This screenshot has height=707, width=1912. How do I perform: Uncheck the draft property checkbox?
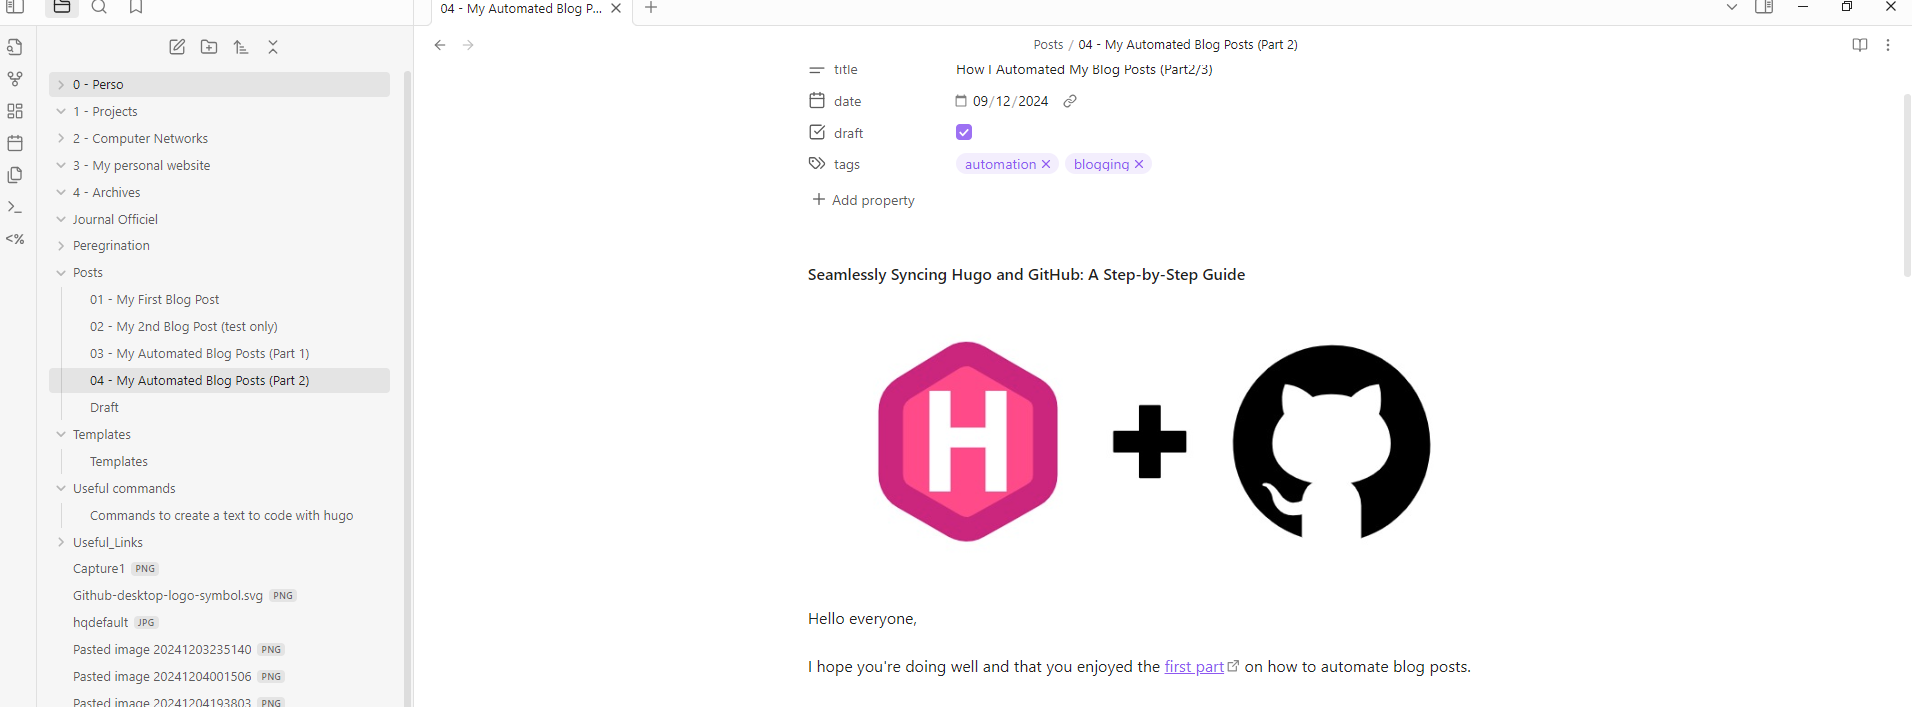point(964,132)
